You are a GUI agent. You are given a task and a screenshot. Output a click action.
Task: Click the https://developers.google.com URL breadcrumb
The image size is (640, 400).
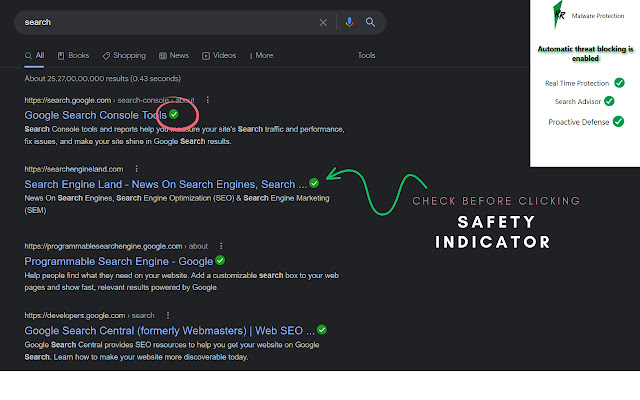click(x=89, y=316)
